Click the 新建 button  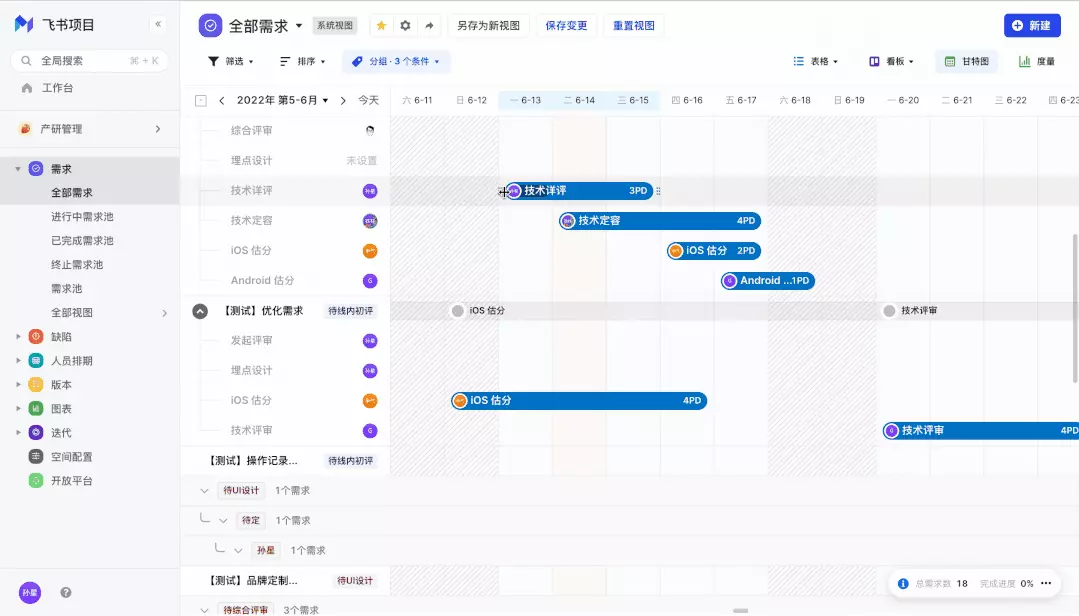click(x=1031, y=26)
